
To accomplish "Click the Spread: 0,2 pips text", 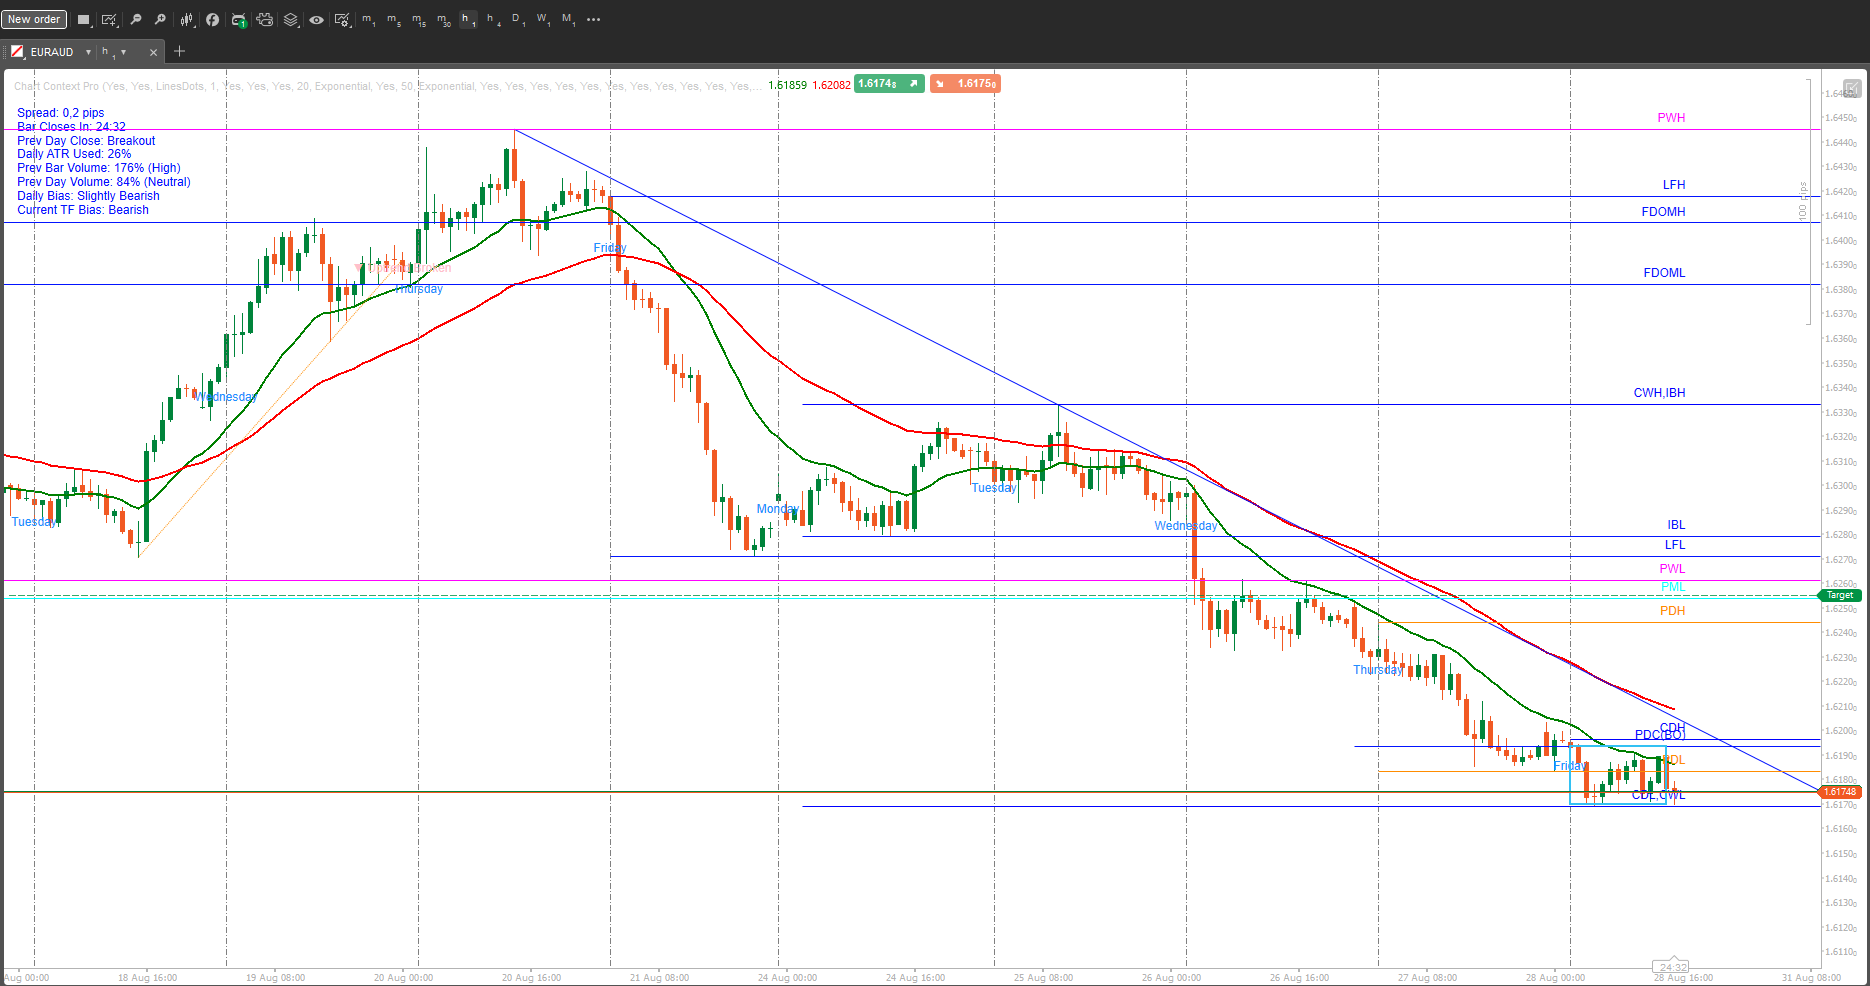I will coord(60,113).
